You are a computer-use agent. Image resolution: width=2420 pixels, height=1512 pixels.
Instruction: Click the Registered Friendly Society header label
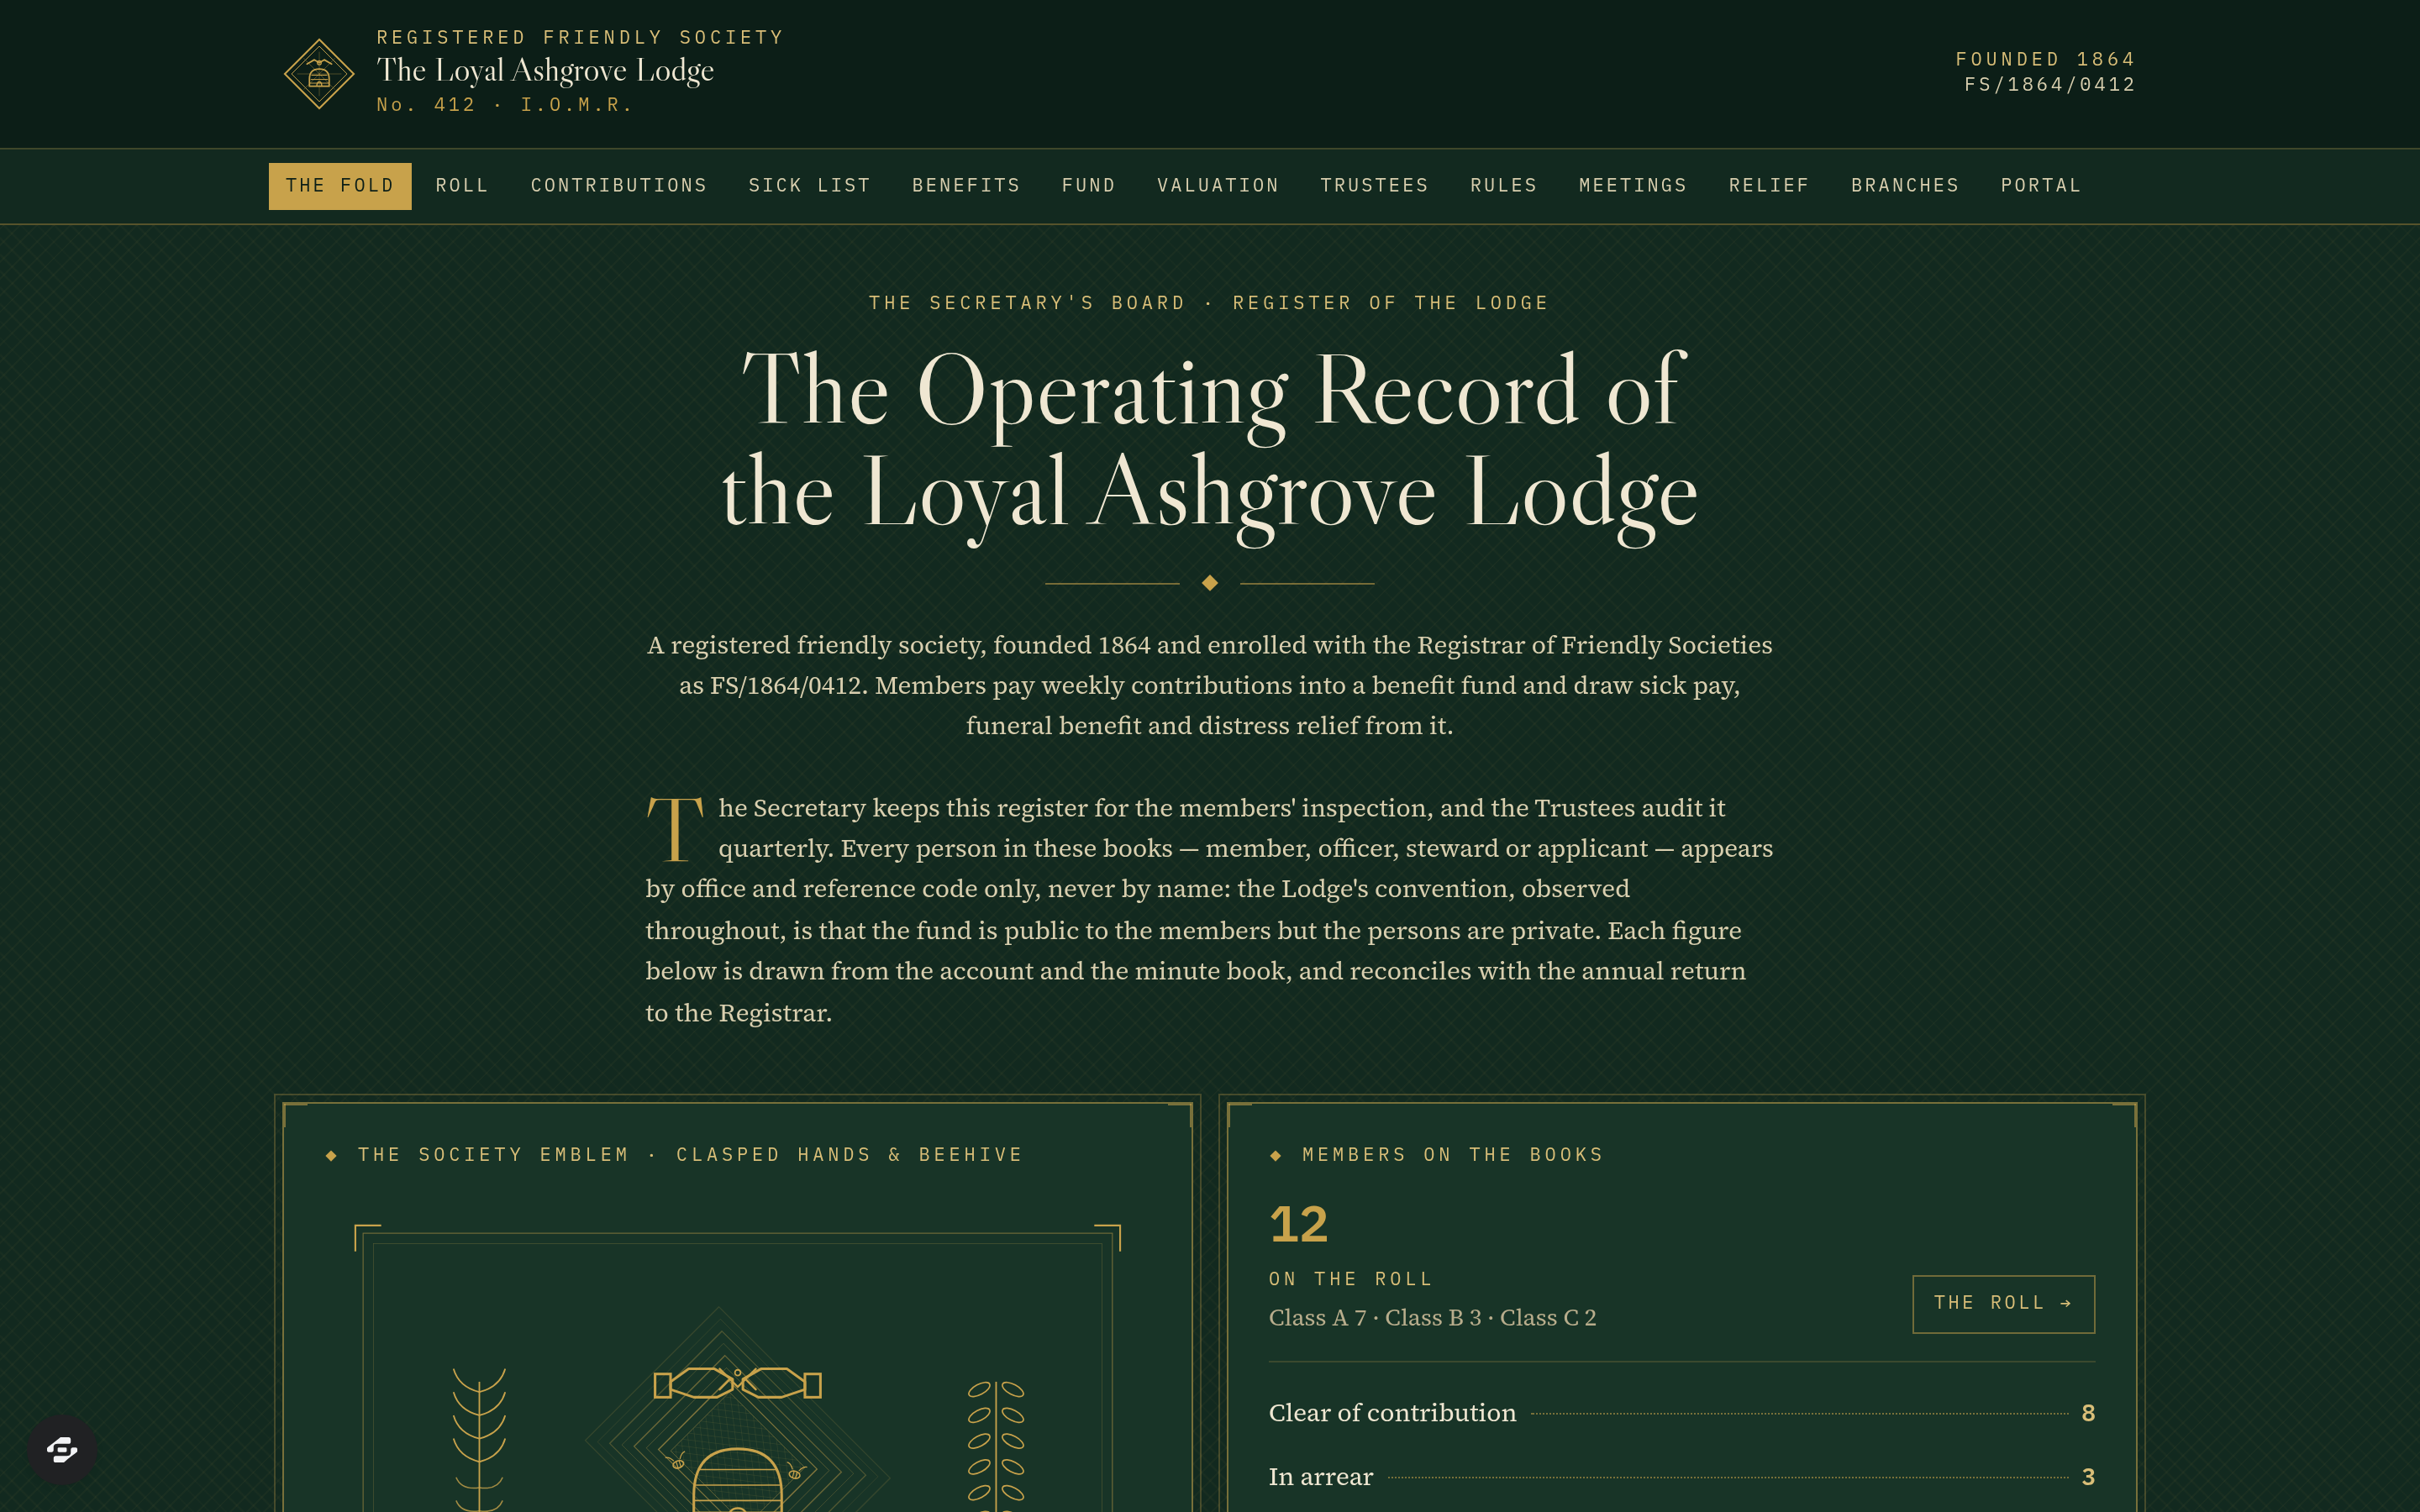pyautogui.click(x=580, y=38)
